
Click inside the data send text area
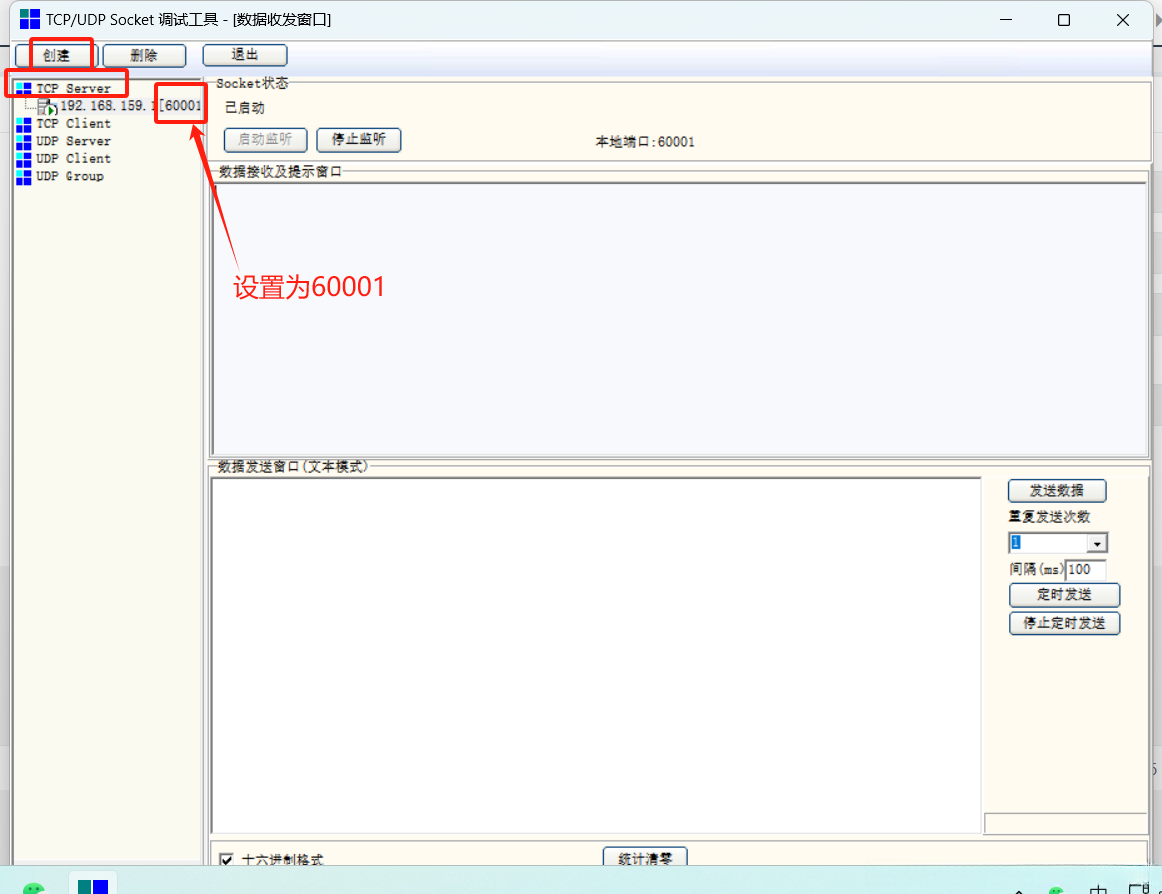tap(596, 655)
